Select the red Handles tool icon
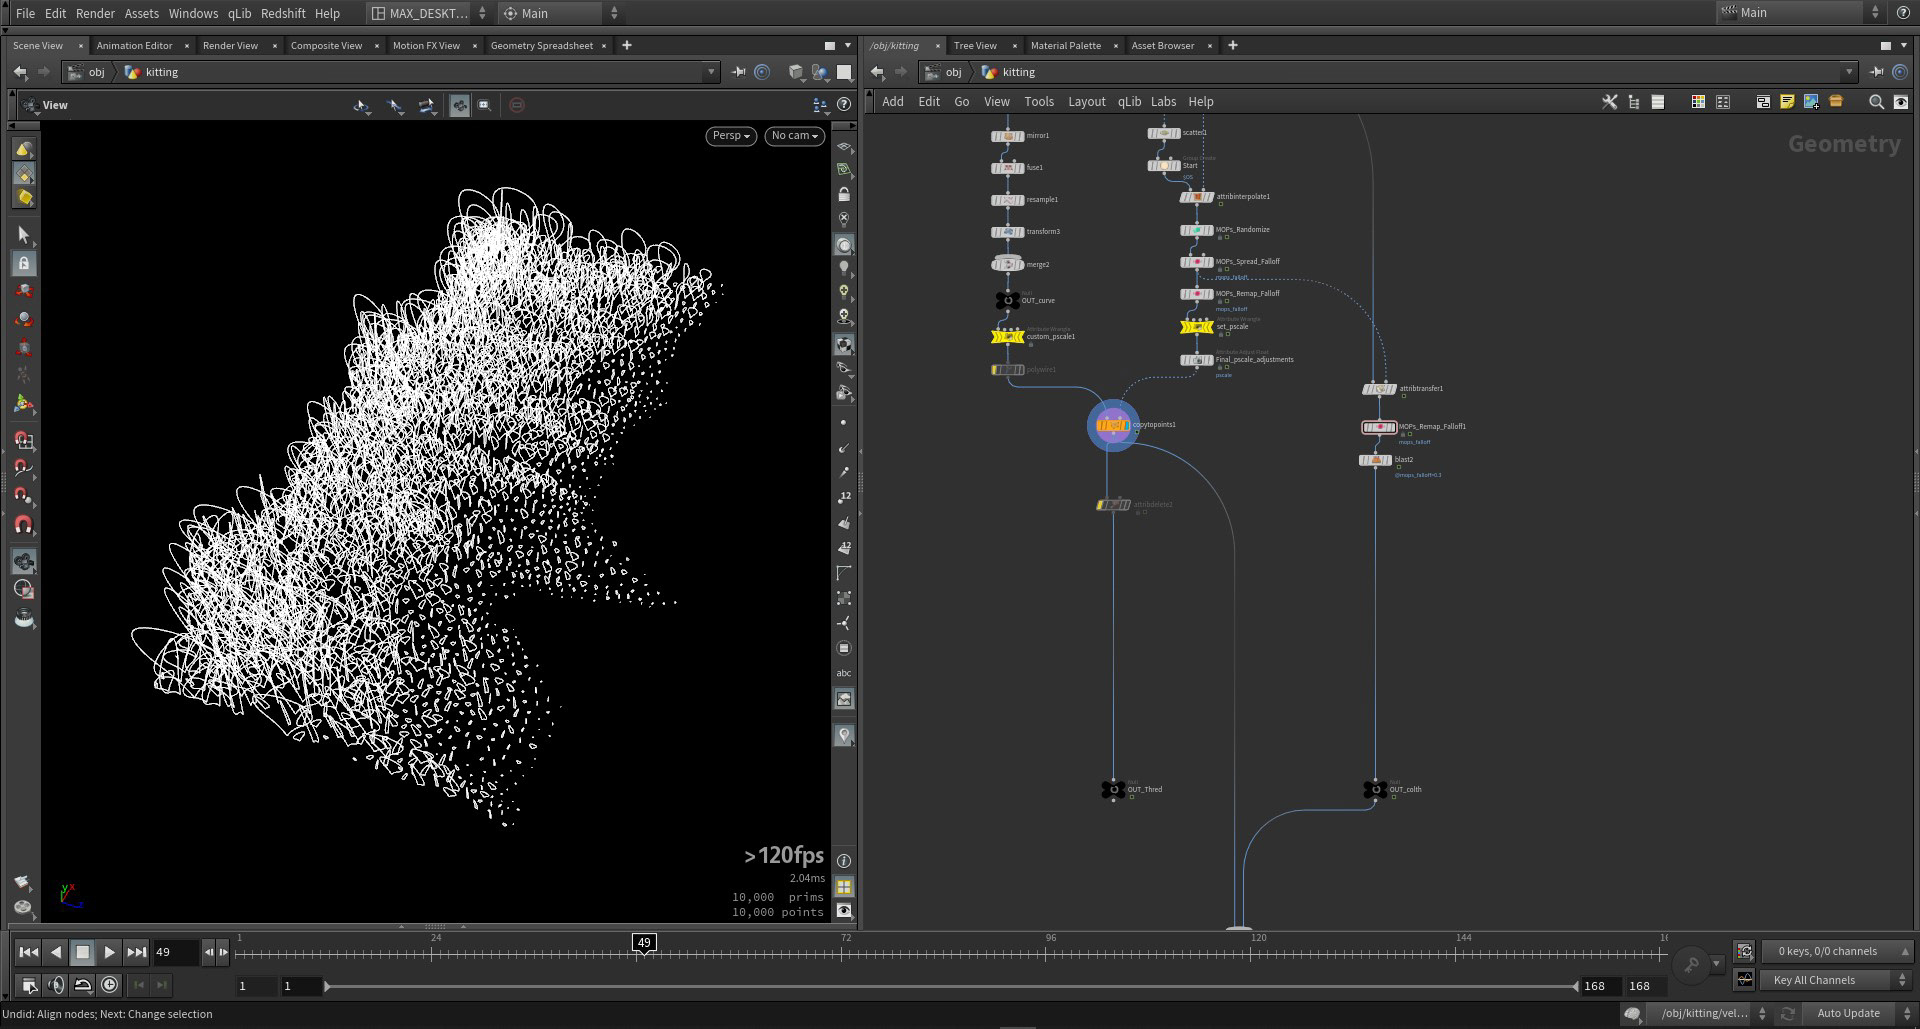 tap(24, 291)
